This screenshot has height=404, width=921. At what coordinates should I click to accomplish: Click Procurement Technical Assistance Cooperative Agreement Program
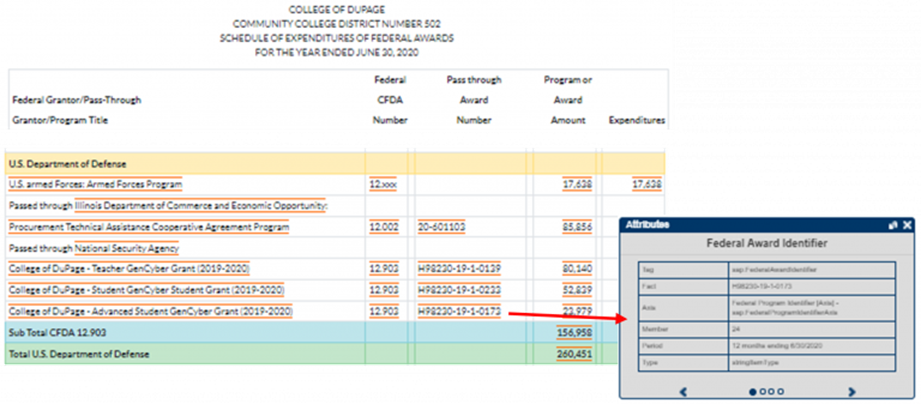154,227
